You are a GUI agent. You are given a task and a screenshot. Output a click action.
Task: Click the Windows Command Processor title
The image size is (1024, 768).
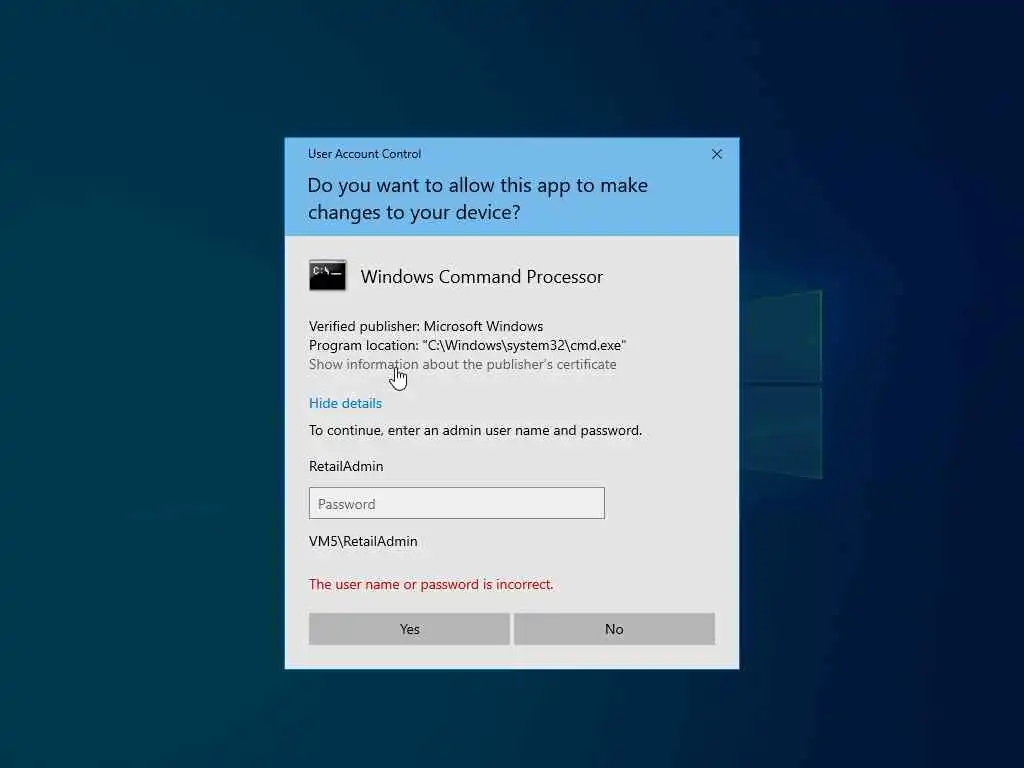[482, 277]
